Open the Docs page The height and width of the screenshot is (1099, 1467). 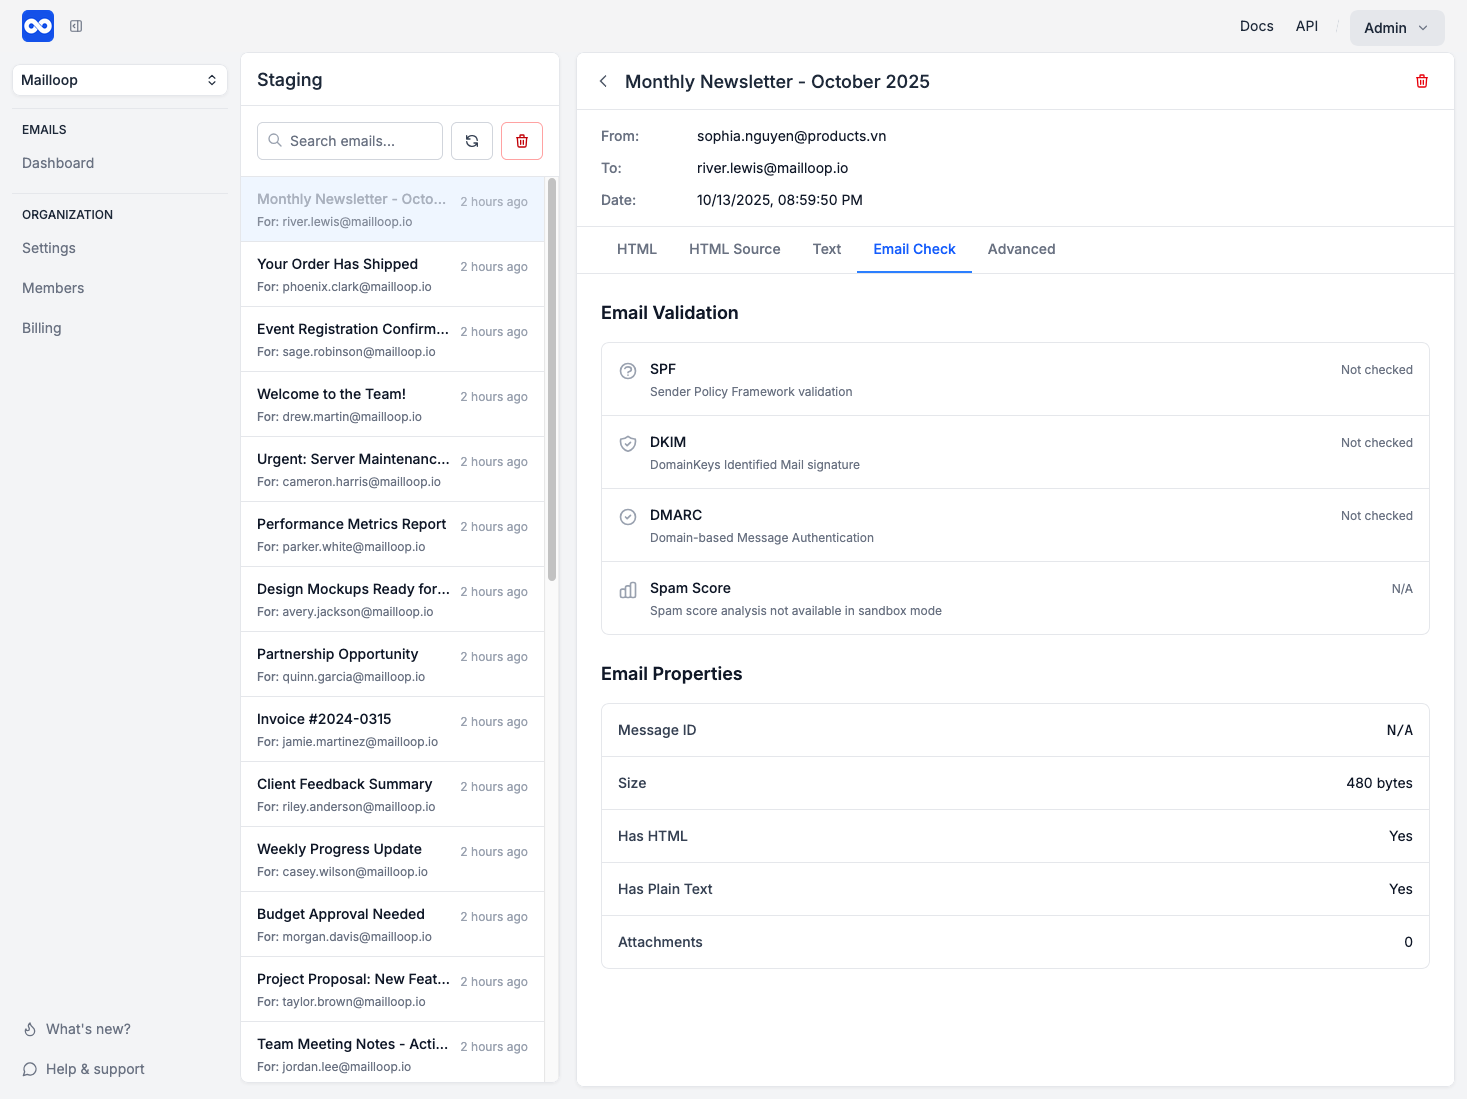(1256, 26)
